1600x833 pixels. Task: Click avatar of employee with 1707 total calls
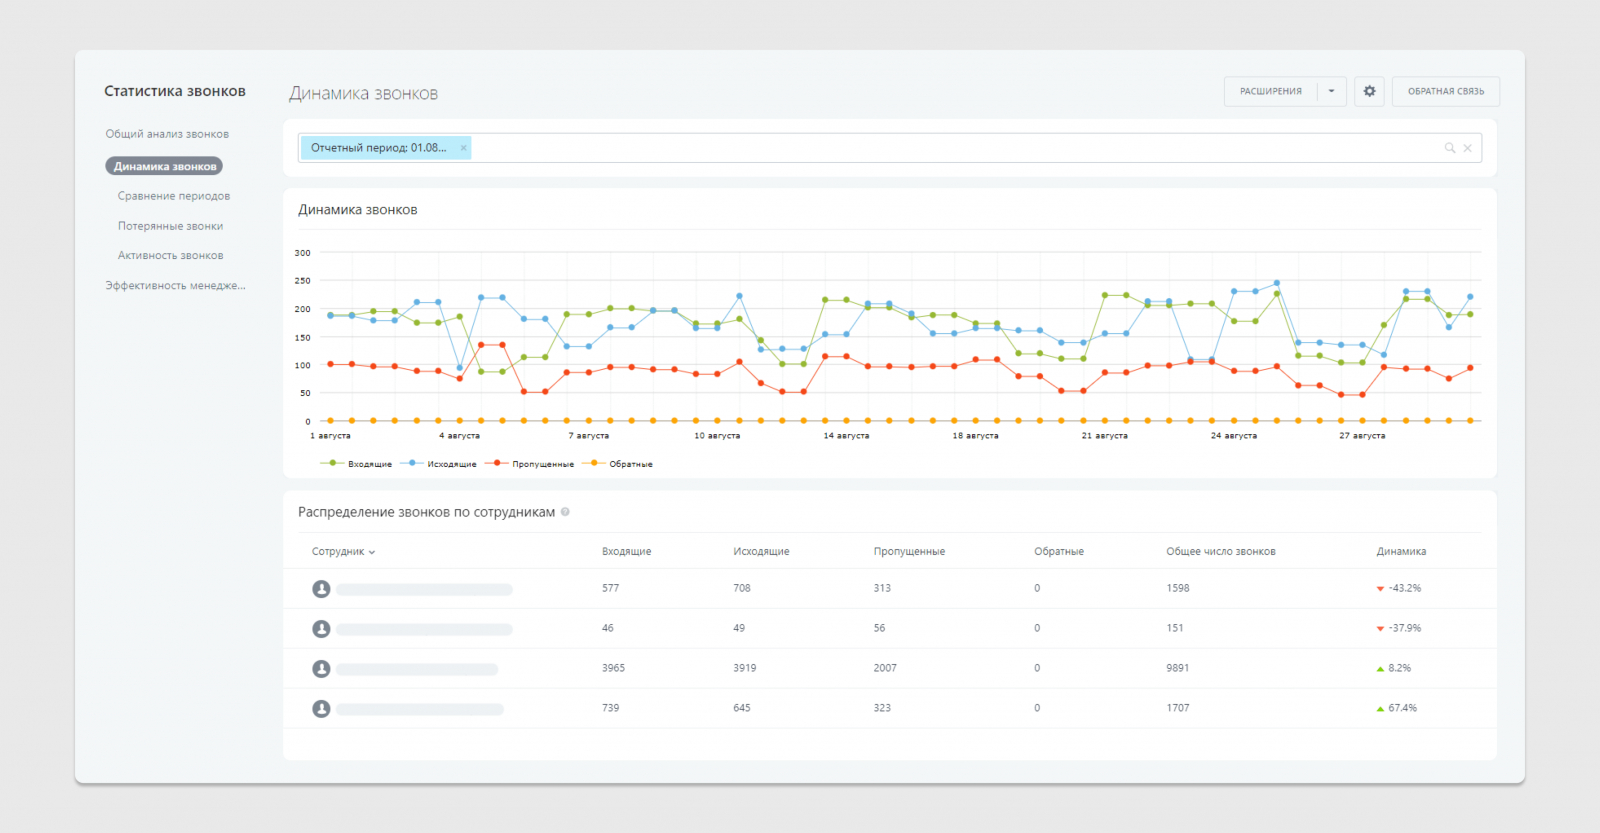321,709
